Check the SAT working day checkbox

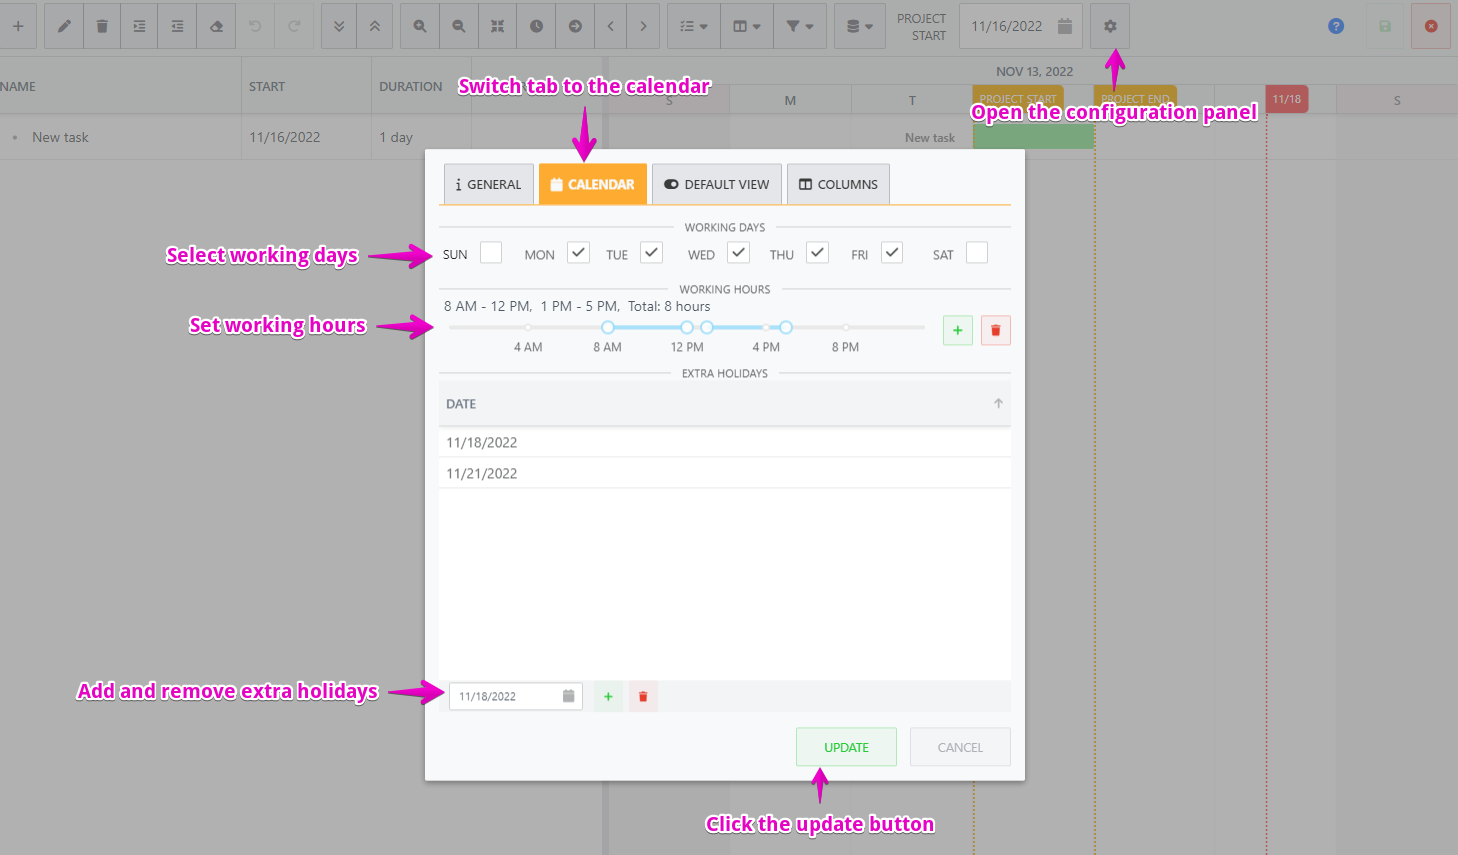pyautogui.click(x=977, y=253)
